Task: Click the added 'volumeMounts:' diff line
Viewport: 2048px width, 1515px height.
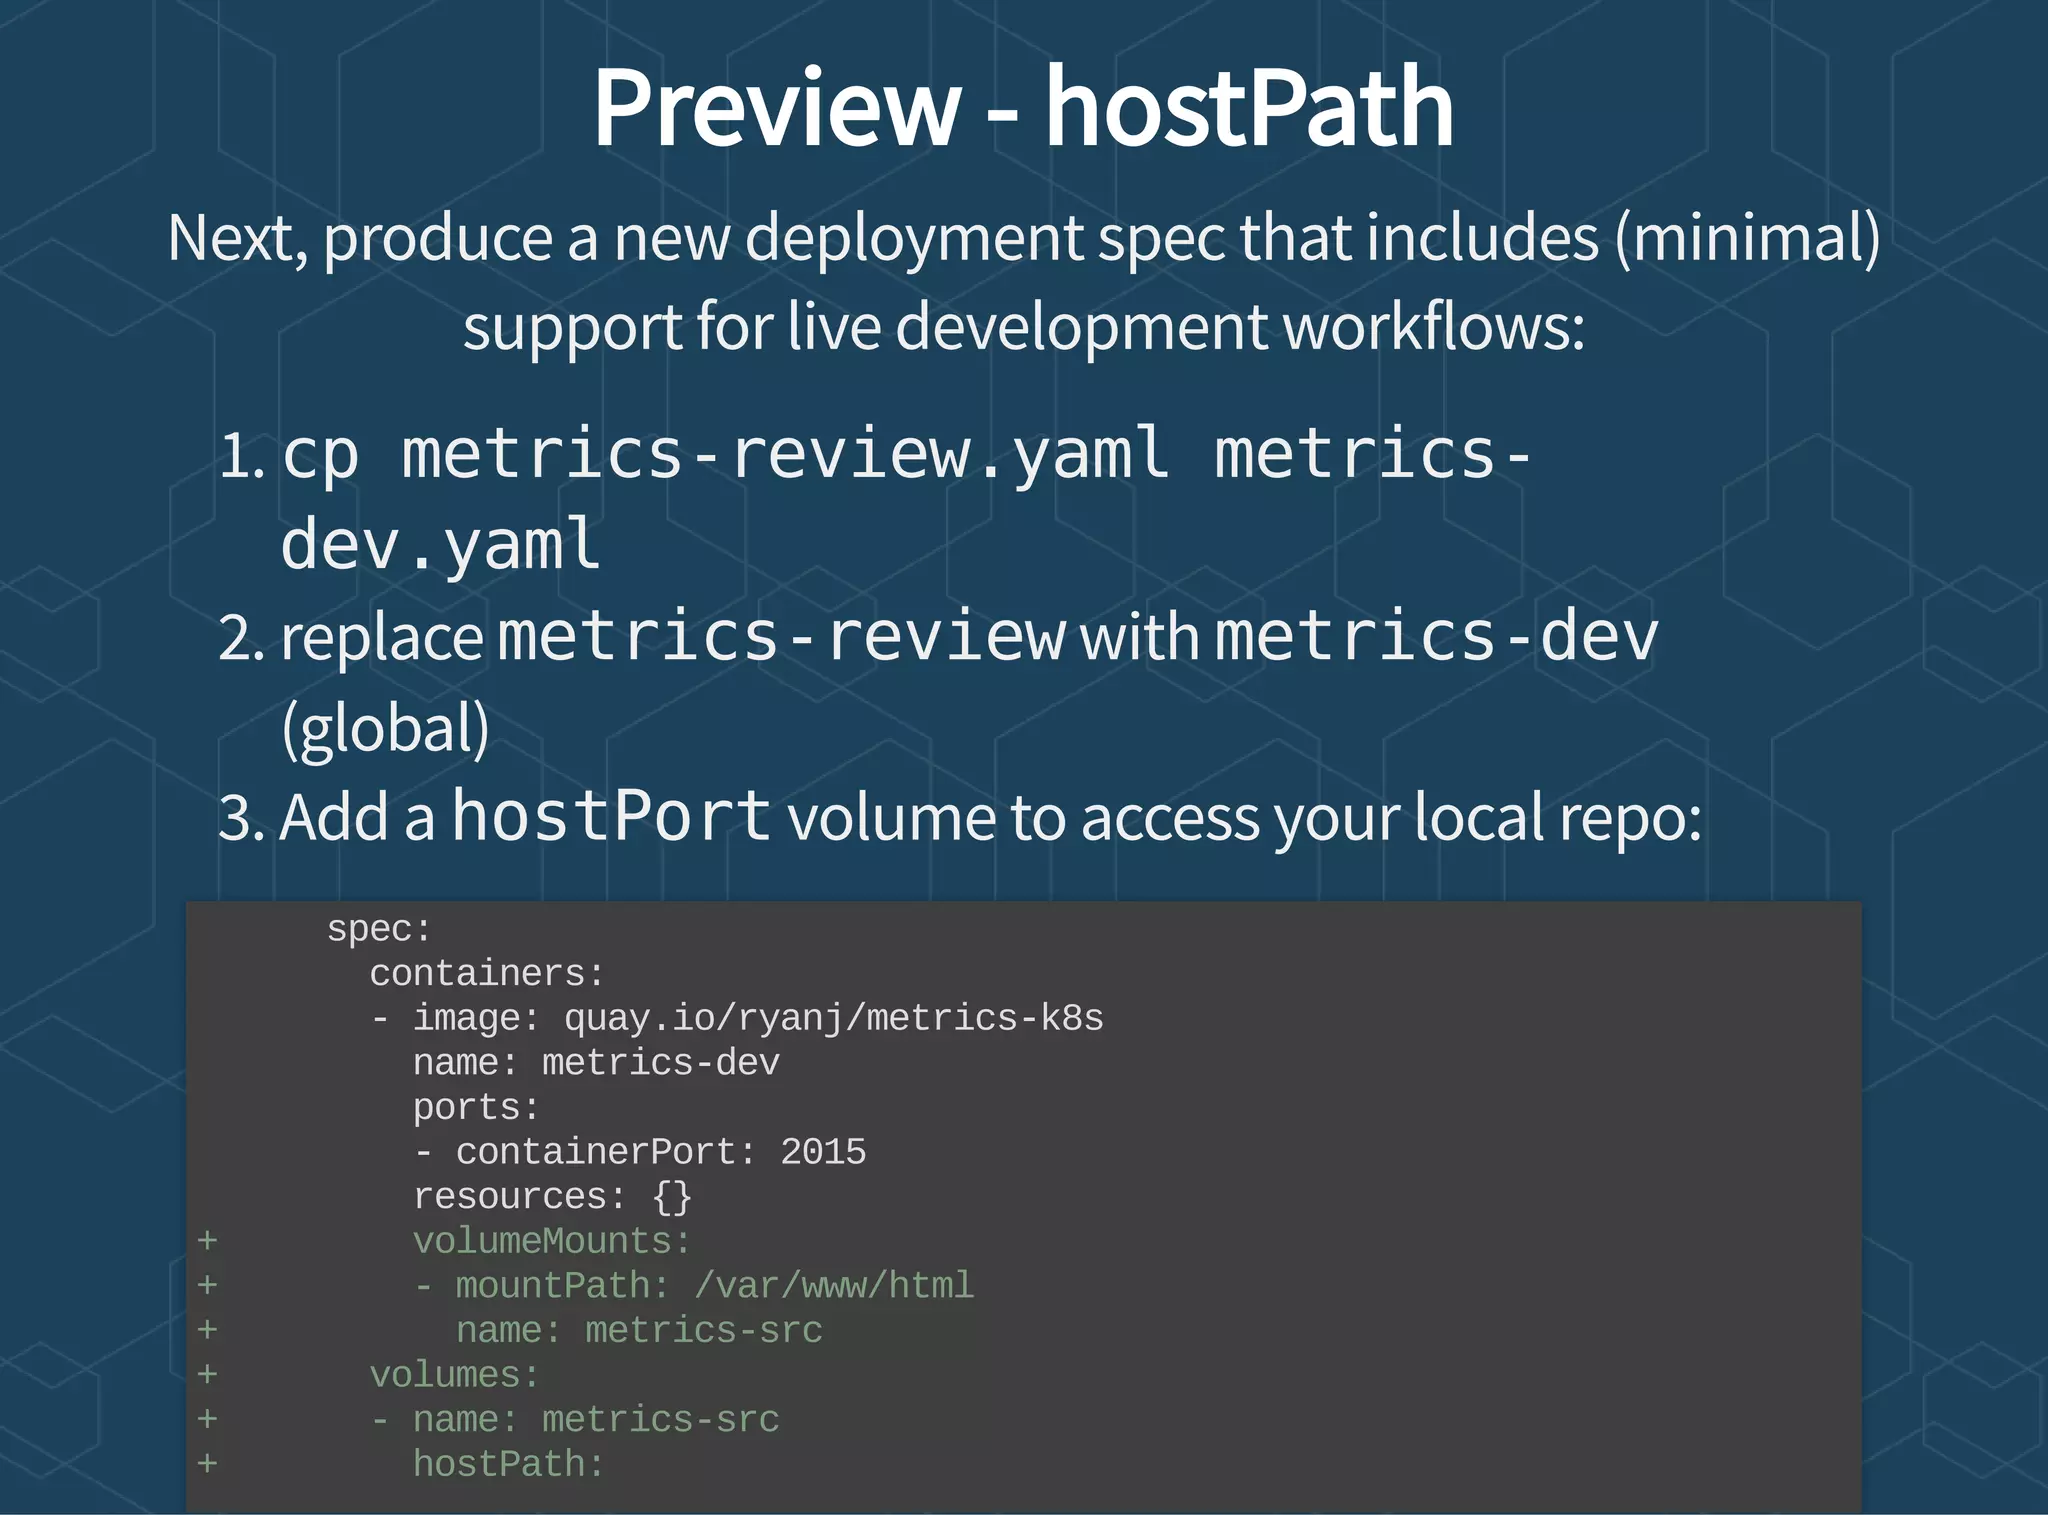Action: (x=552, y=1242)
